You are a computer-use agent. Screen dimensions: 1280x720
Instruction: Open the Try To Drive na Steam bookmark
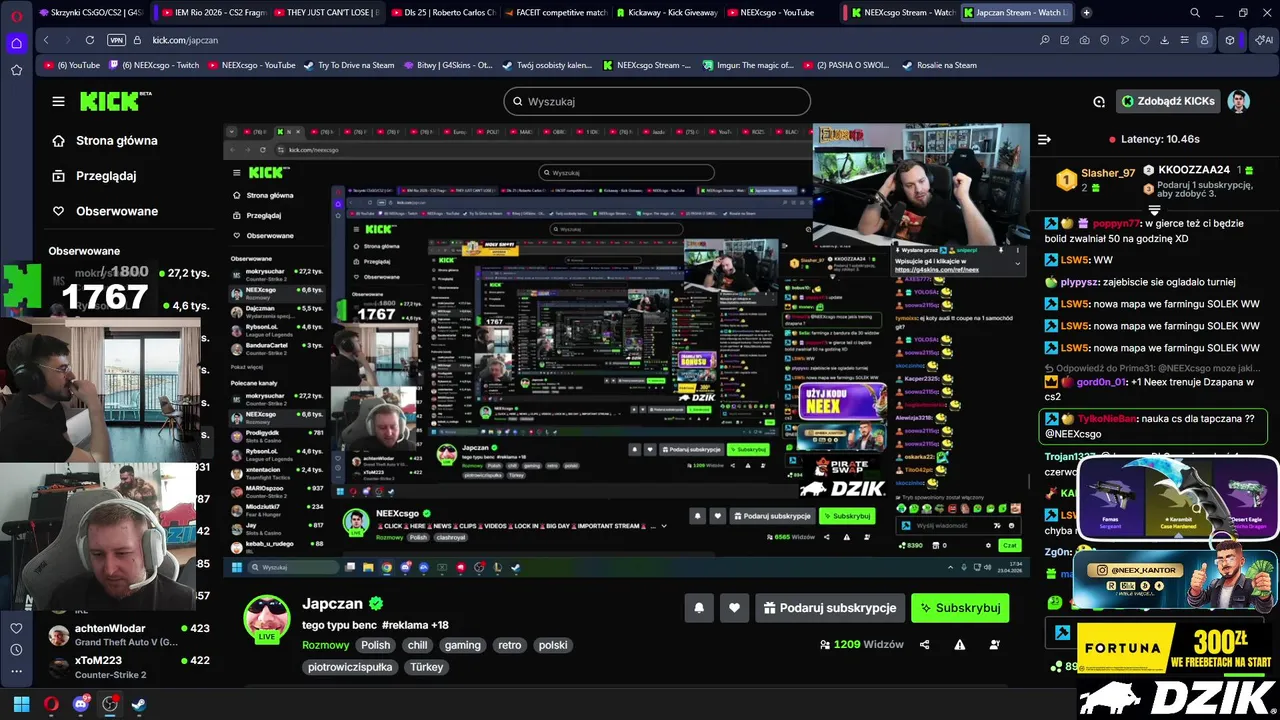point(348,65)
